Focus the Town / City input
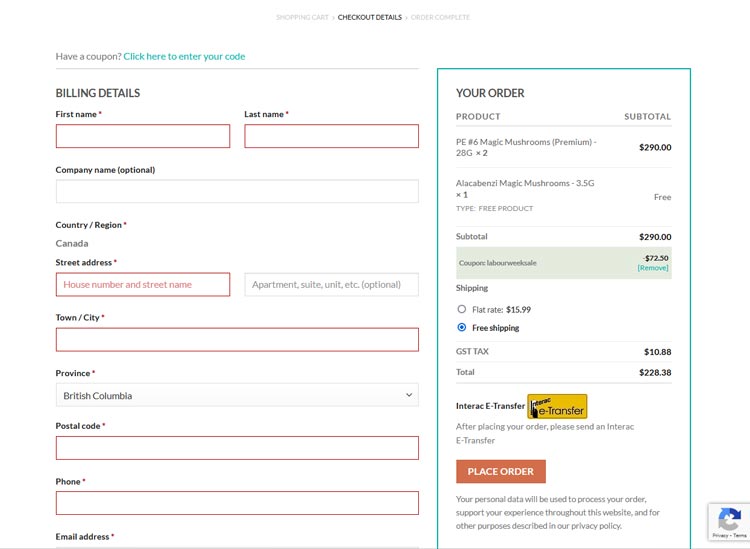 [237, 339]
